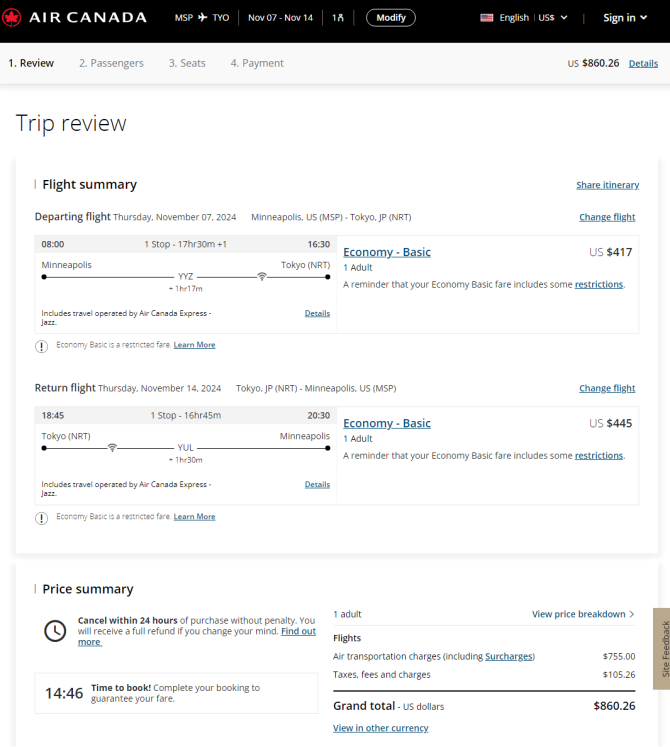Click the US $417 departing fare price

pyautogui.click(x=610, y=252)
